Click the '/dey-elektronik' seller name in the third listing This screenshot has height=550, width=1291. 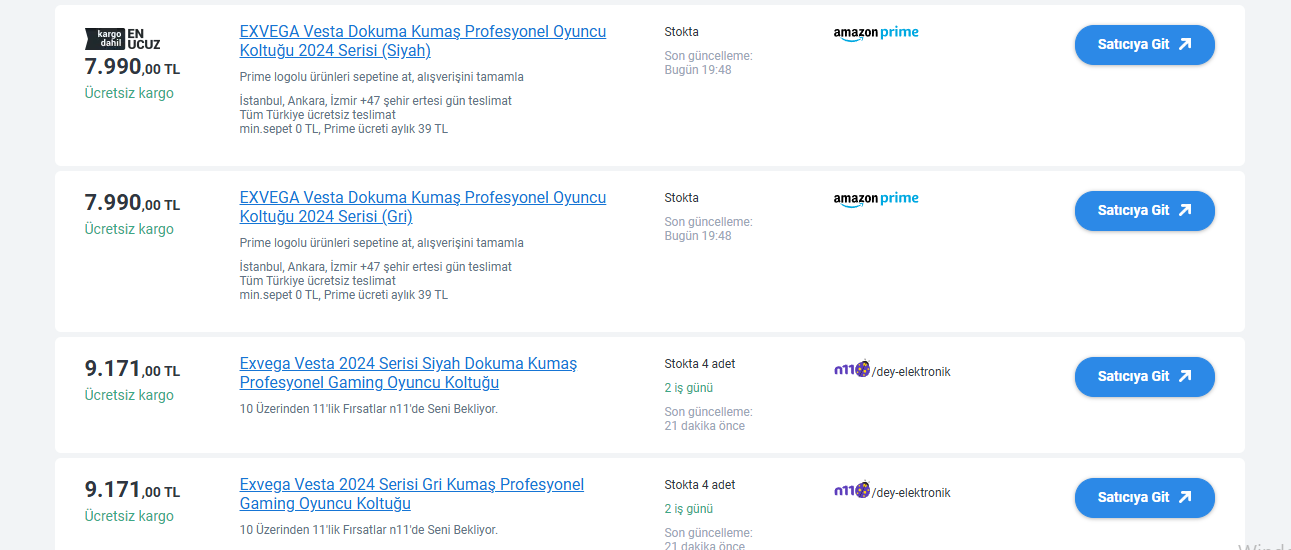[911, 372]
